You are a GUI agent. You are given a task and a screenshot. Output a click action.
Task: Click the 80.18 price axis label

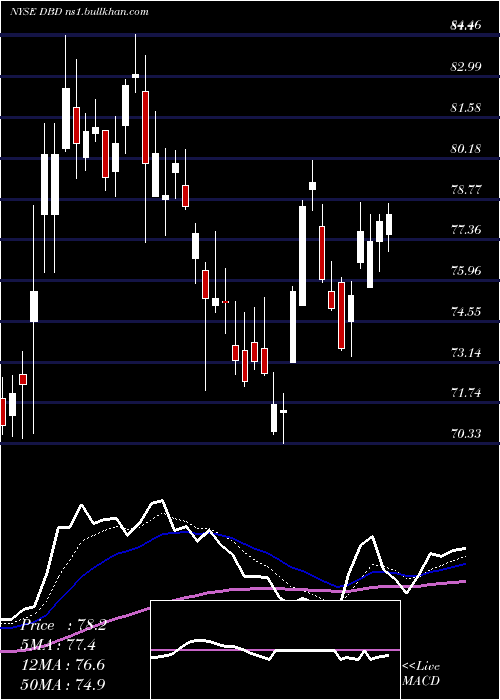(x=466, y=148)
